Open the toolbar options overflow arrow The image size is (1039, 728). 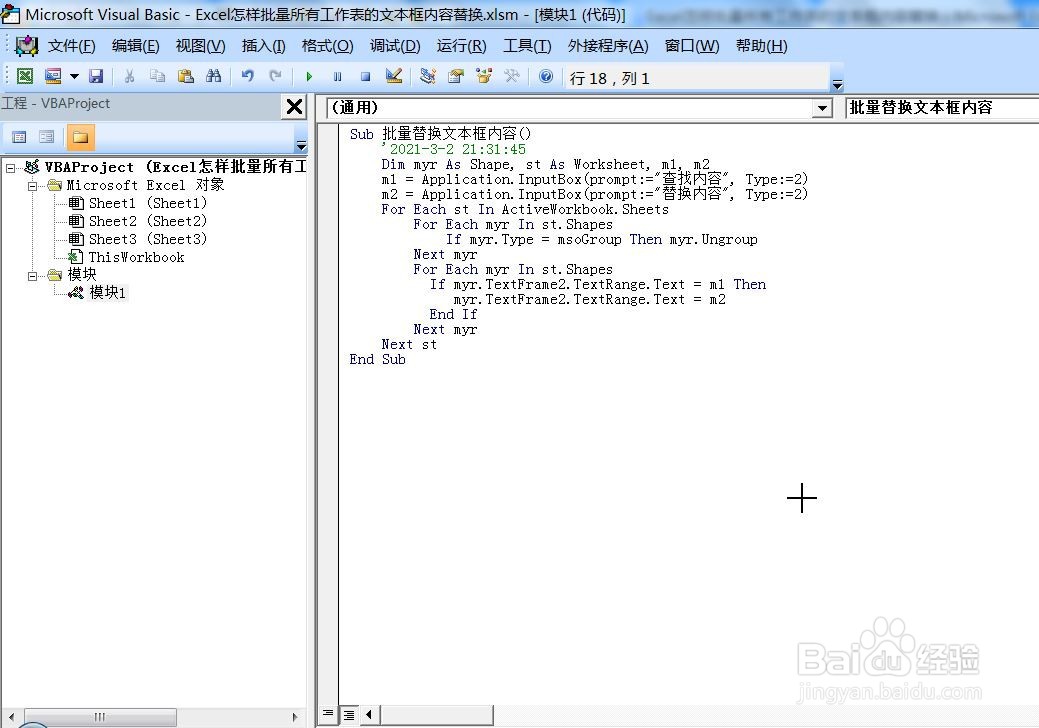[838, 84]
